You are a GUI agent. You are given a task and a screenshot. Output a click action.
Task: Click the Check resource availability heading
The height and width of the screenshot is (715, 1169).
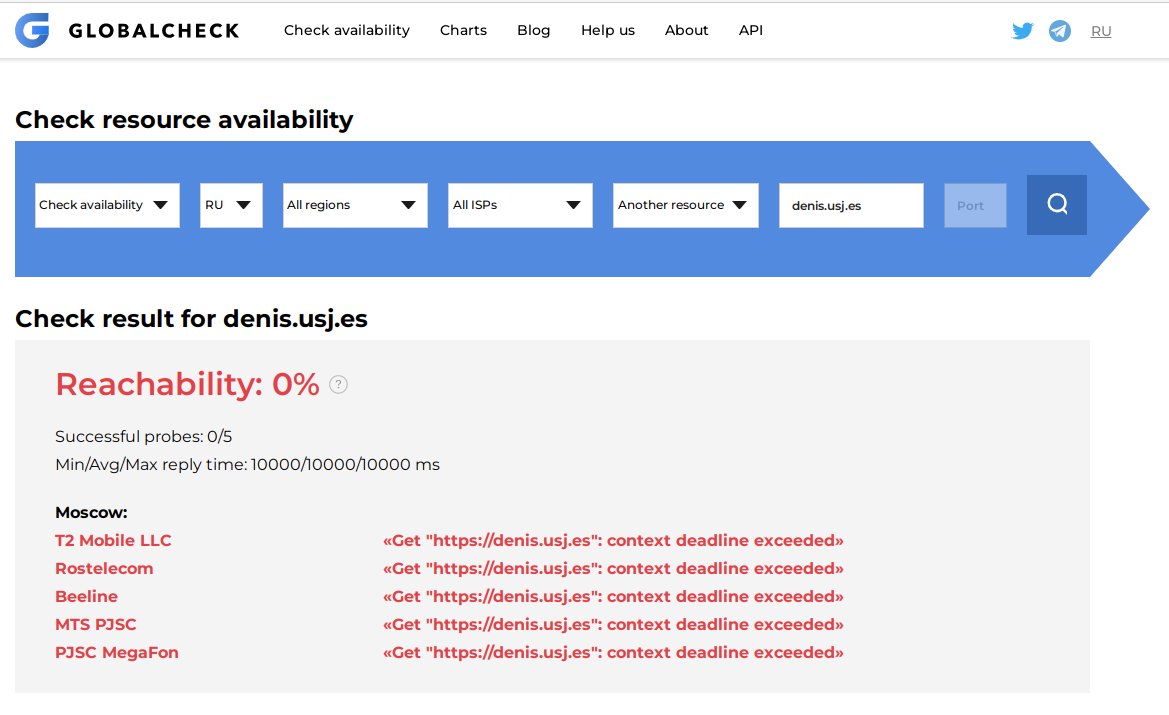point(184,120)
